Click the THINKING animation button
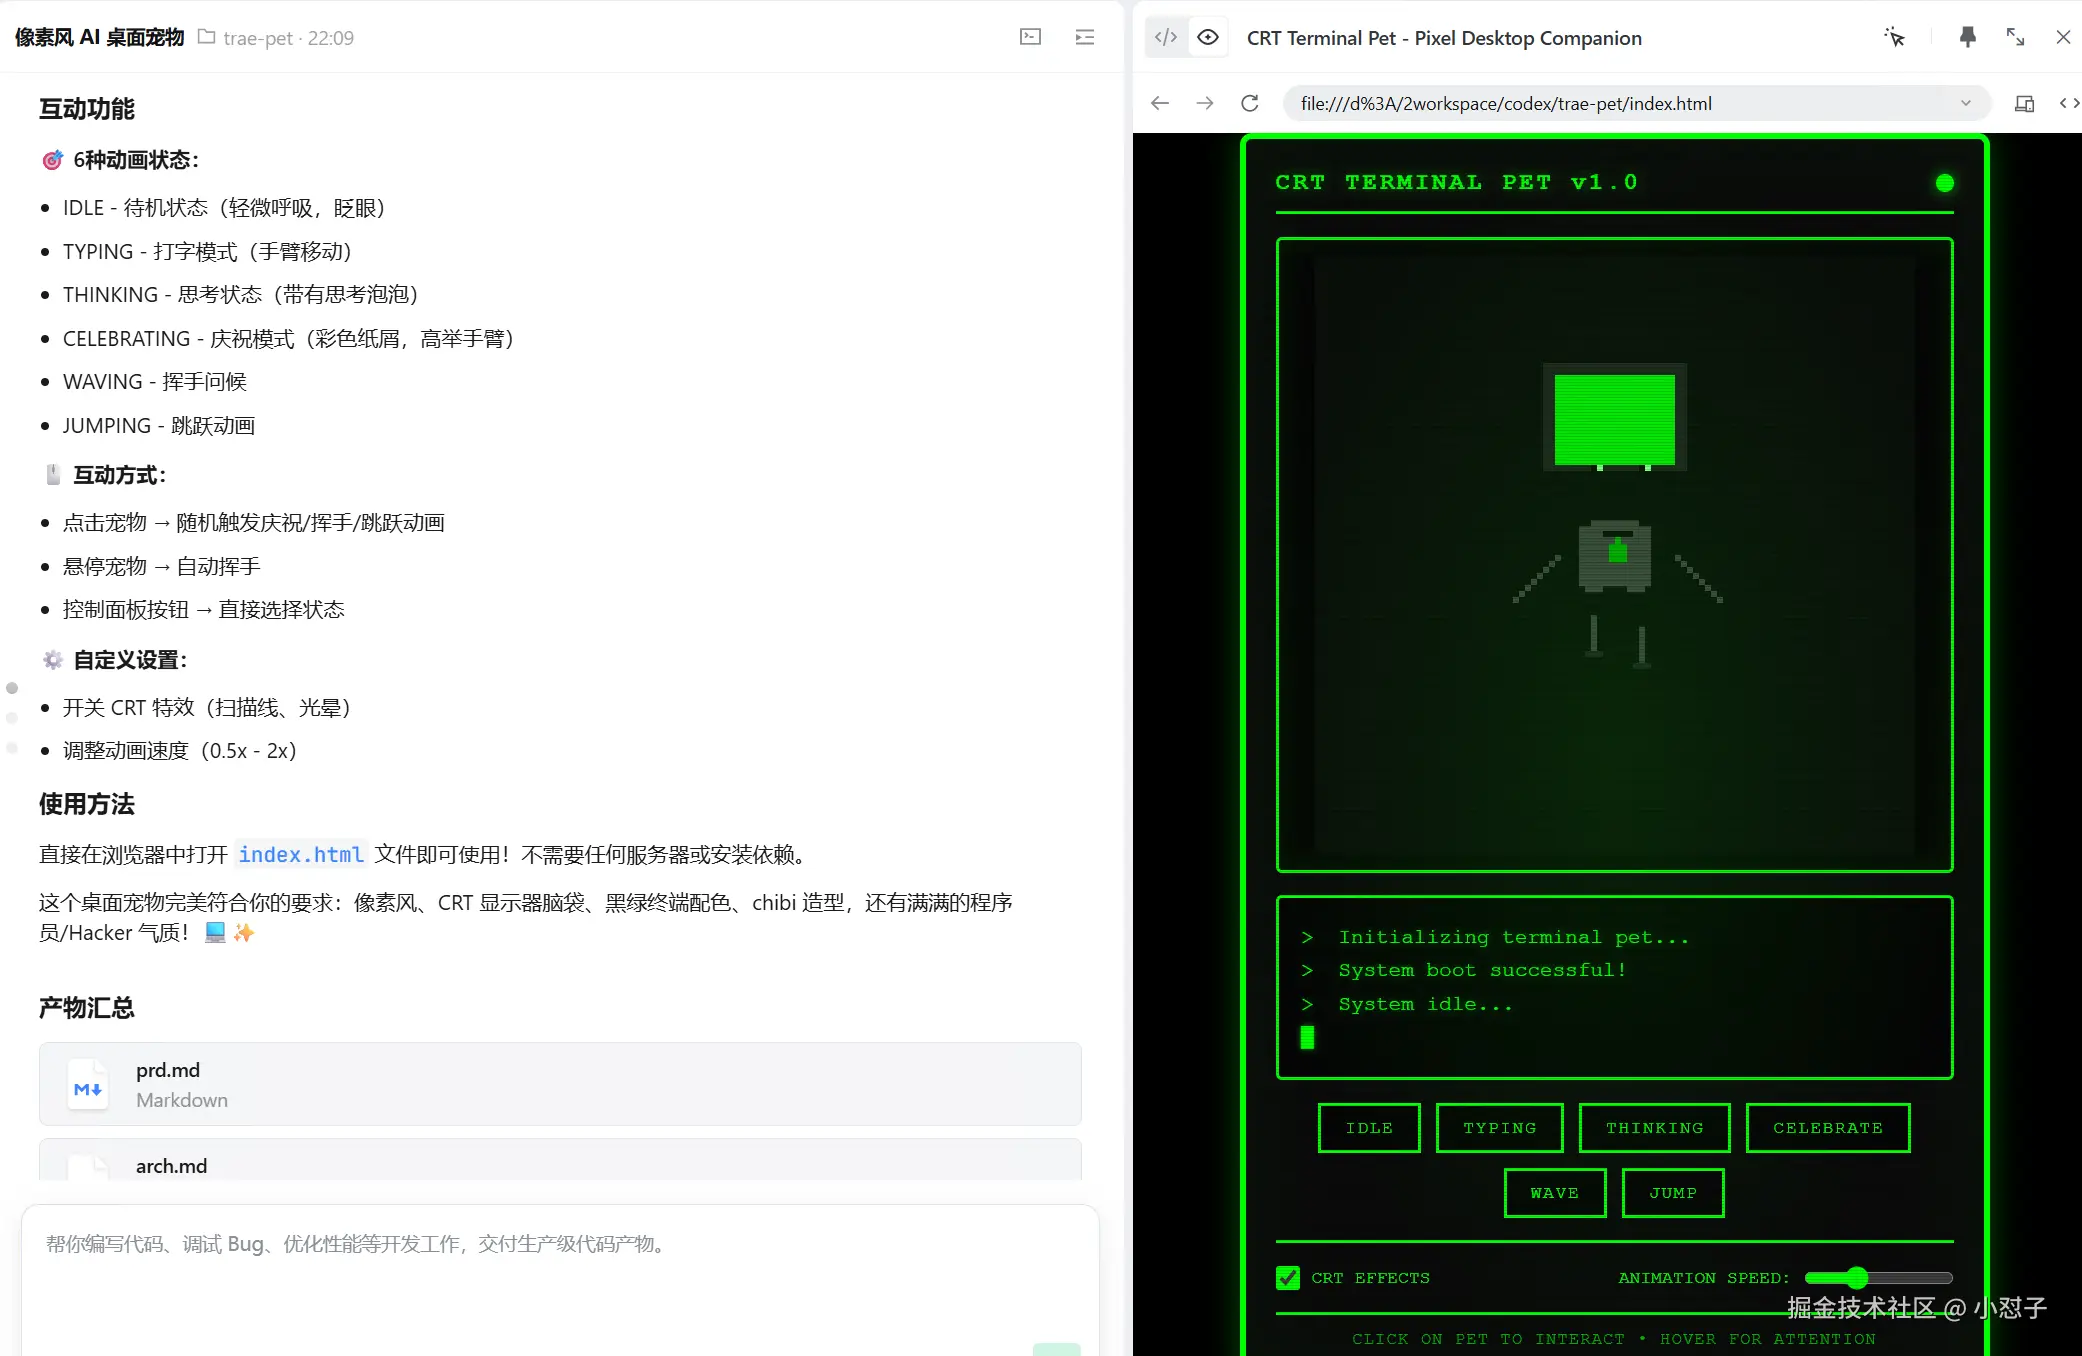 (1654, 1128)
